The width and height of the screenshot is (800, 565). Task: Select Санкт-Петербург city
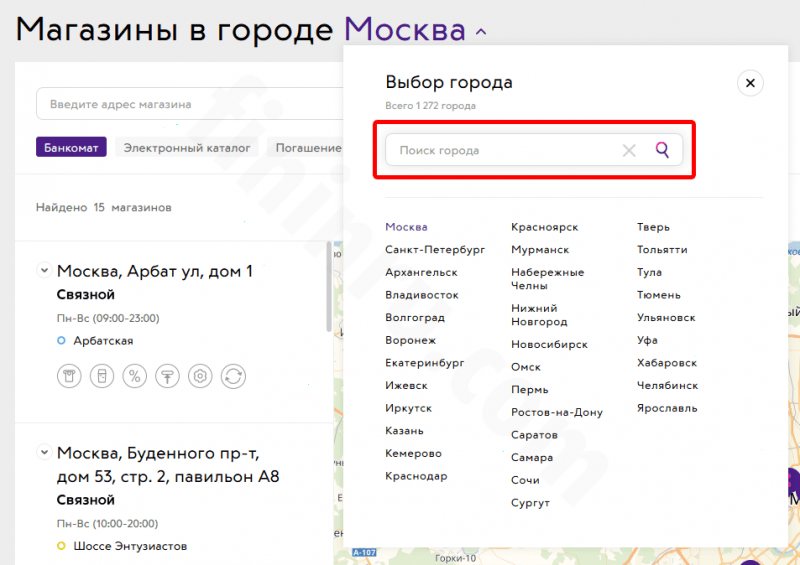tap(435, 250)
